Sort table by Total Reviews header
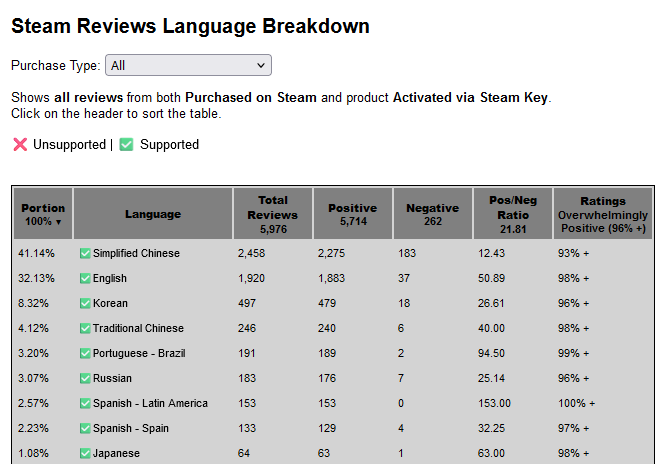This screenshot has height=464, width=671. [x=273, y=214]
